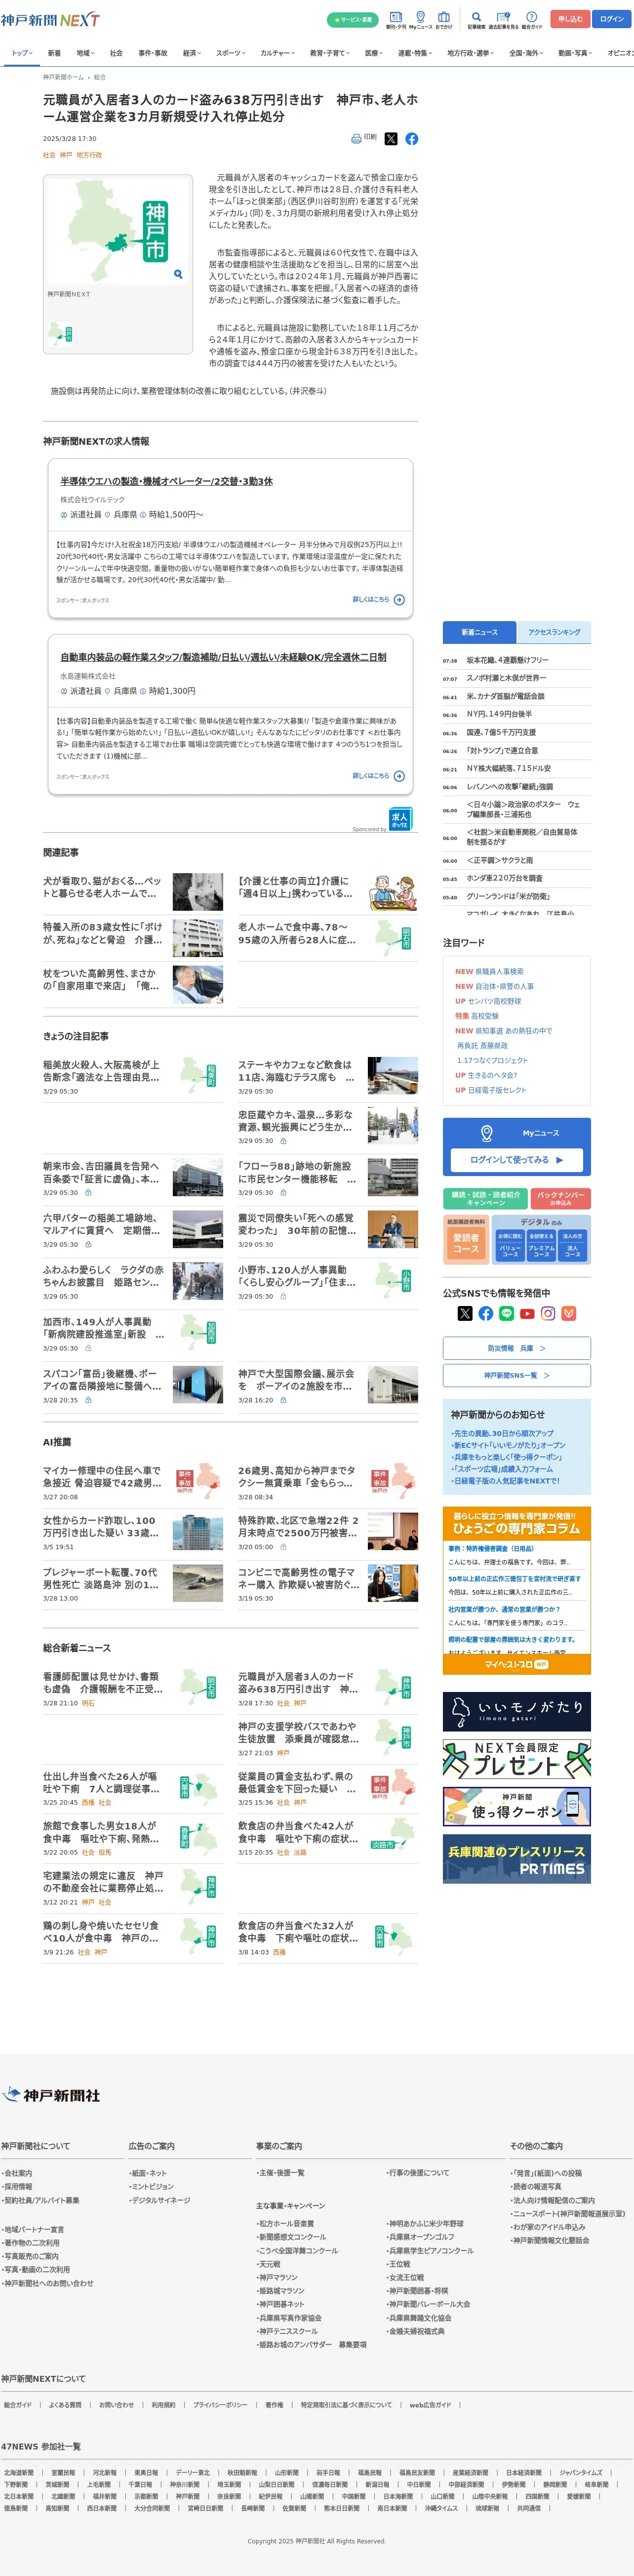The height and width of the screenshot is (2576, 634).
Task: Expand the 地域 navigation dropdown
Action: pos(86,53)
